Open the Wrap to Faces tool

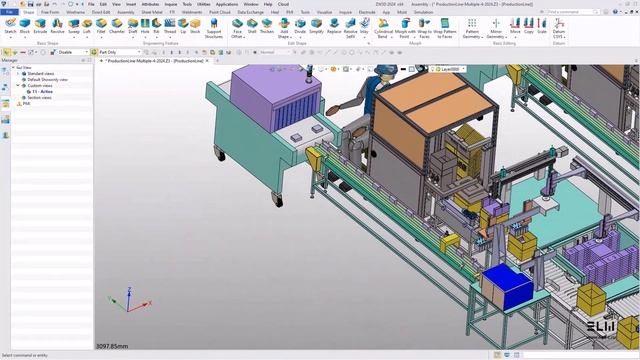pyautogui.click(x=424, y=29)
